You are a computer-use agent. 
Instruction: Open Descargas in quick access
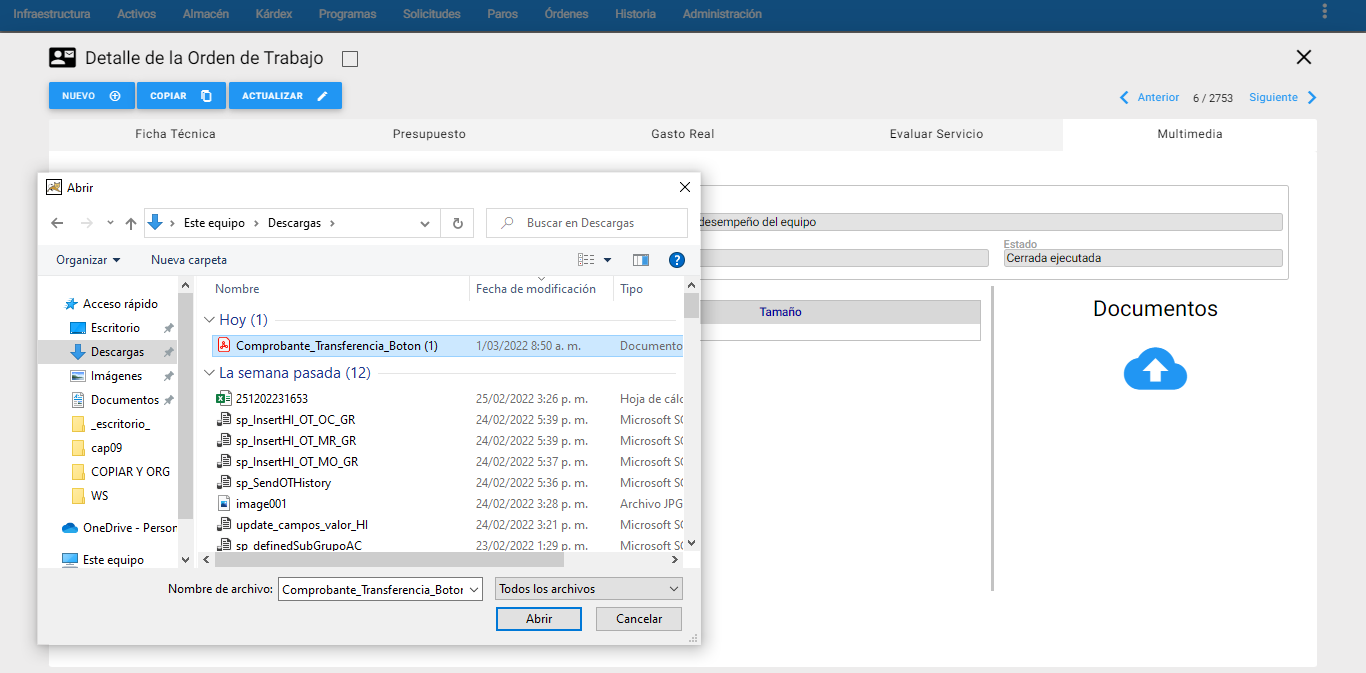tap(117, 352)
